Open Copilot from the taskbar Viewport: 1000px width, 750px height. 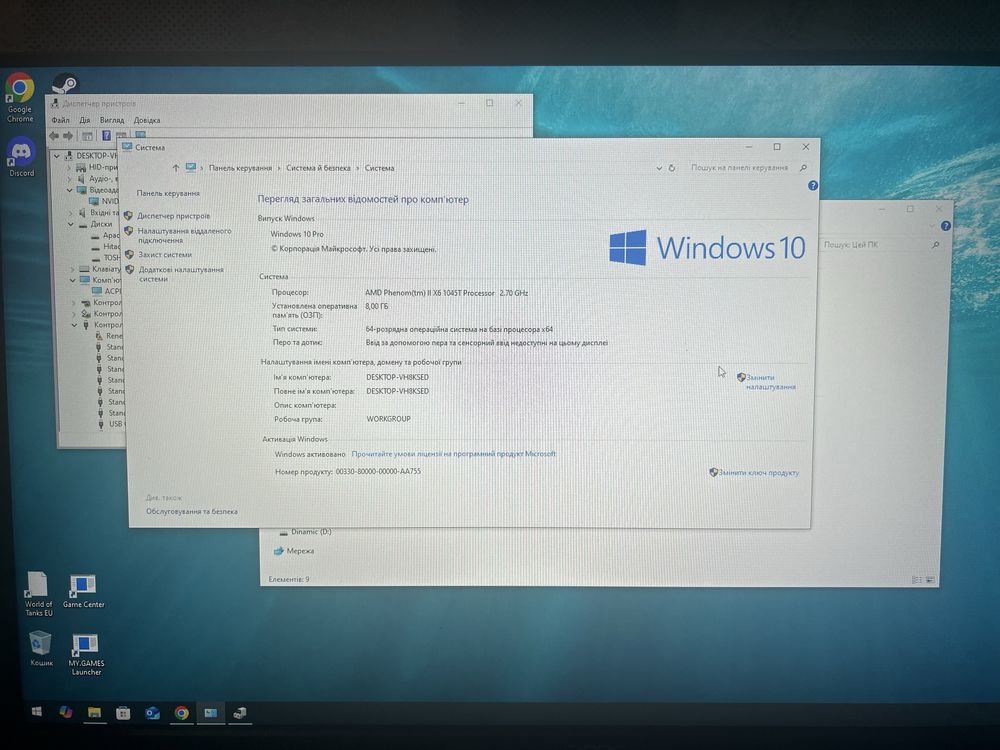click(x=66, y=712)
